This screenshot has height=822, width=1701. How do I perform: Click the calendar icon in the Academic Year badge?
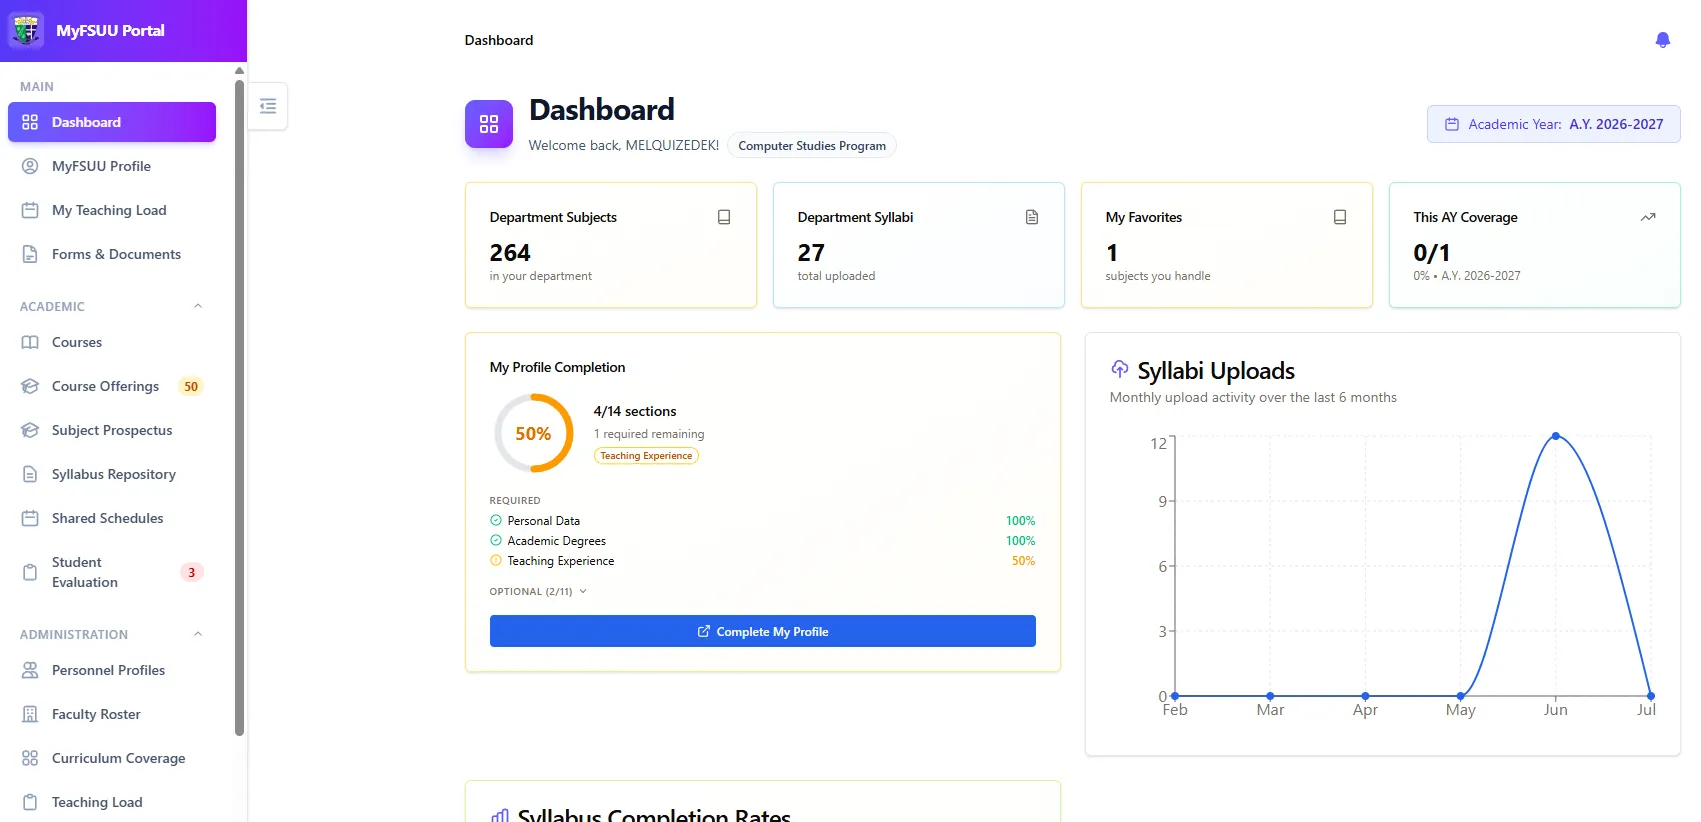point(1452,124)
